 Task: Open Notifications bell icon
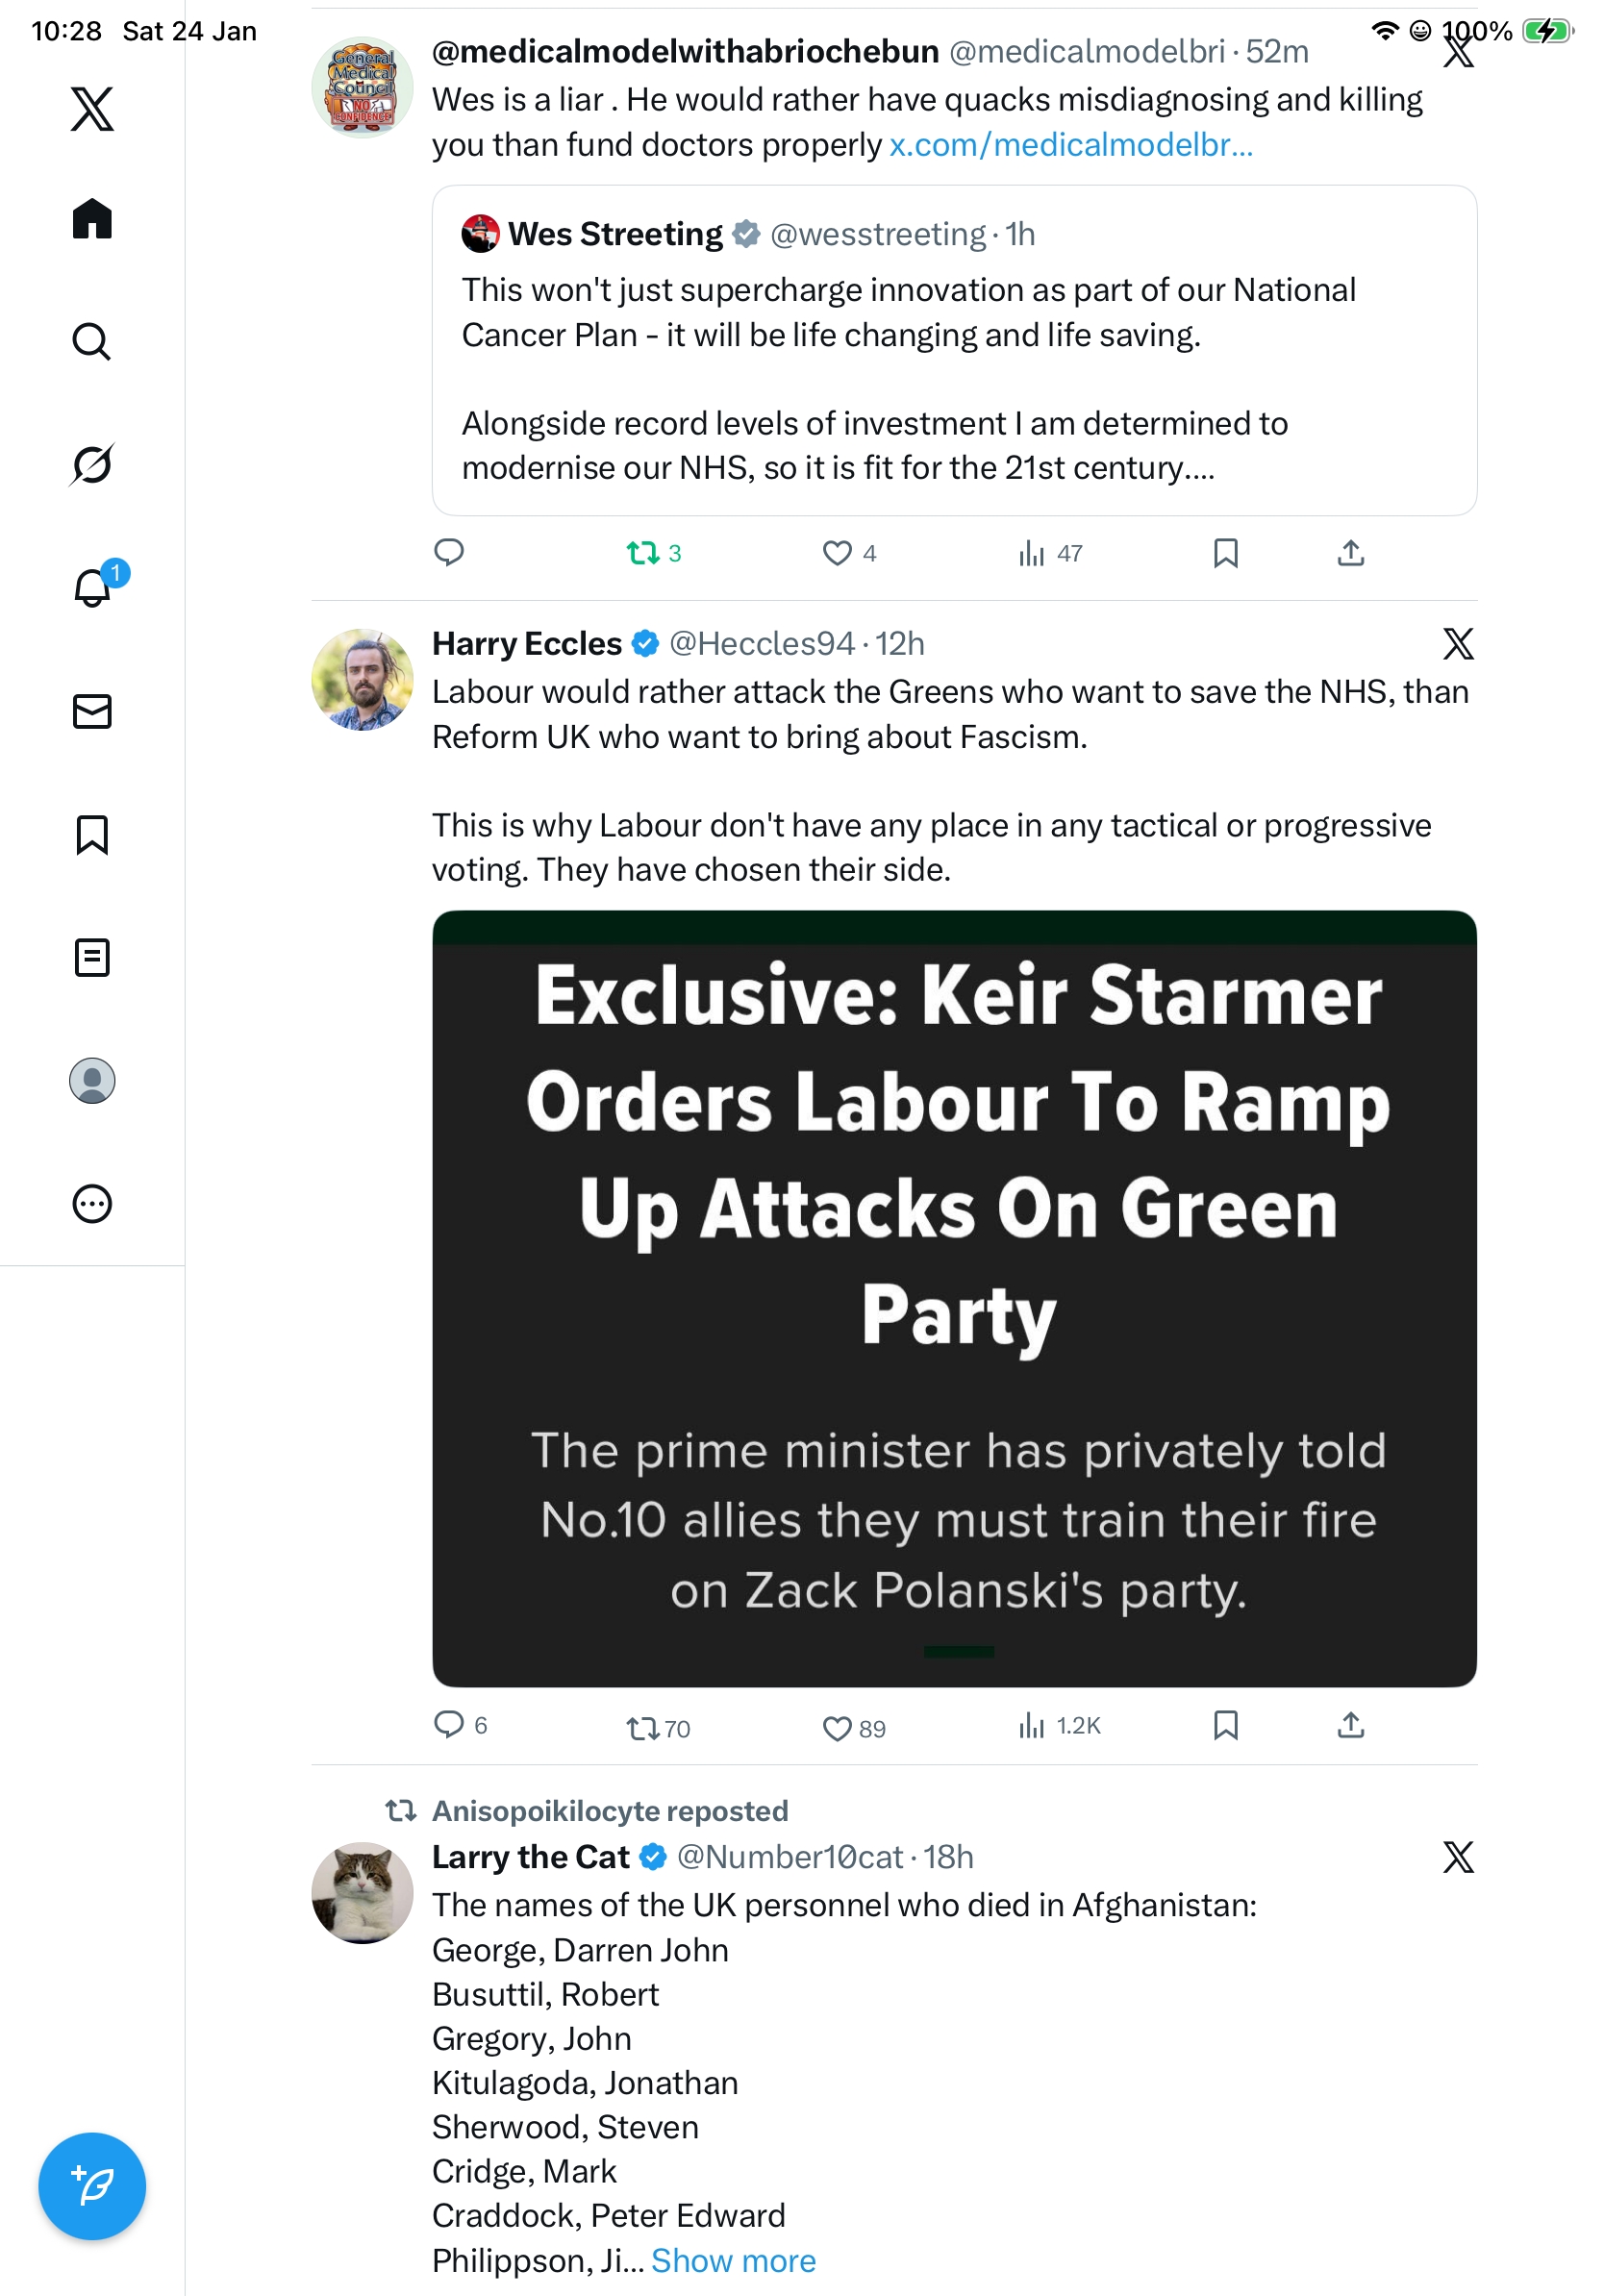pyautogui.click(x=92, y=587)
